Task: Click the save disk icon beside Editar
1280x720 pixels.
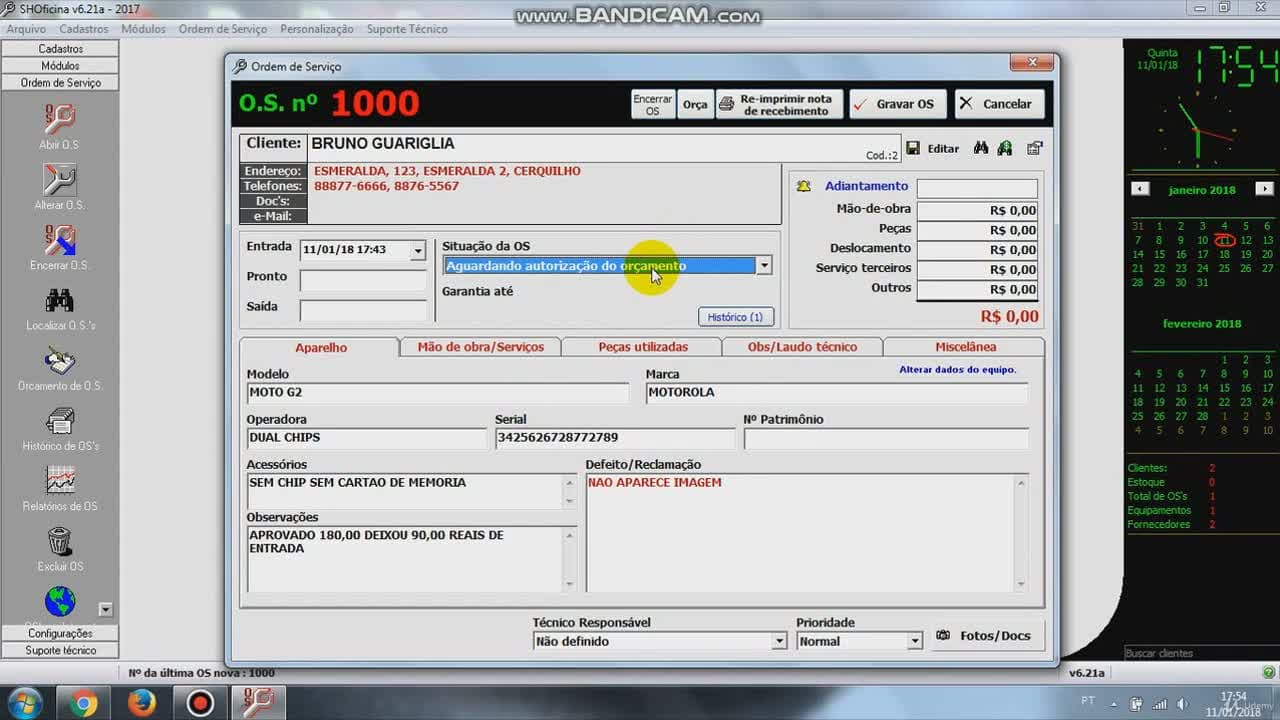Action: tap(913, 148)
